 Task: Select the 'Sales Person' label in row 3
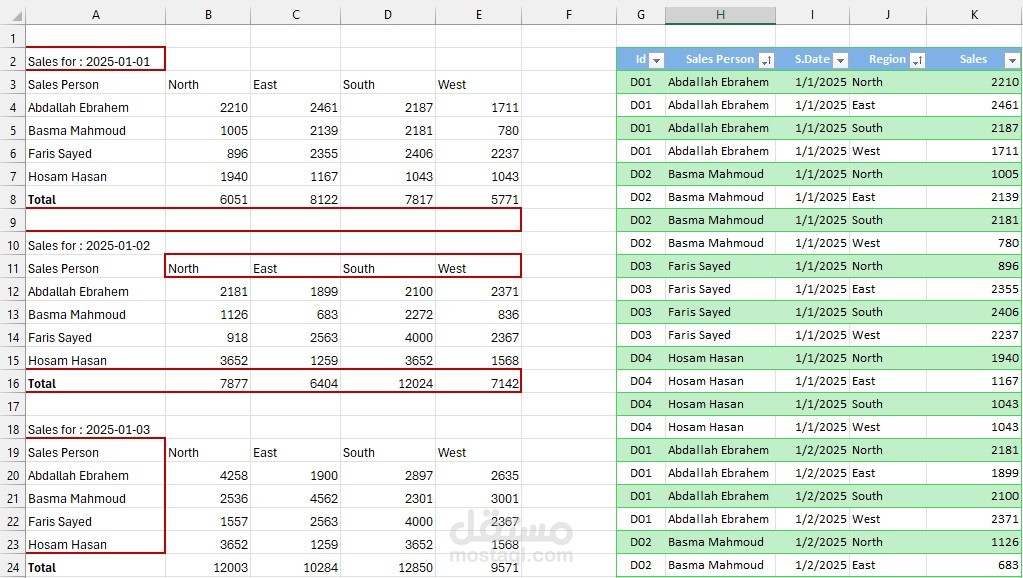[63, 85]
